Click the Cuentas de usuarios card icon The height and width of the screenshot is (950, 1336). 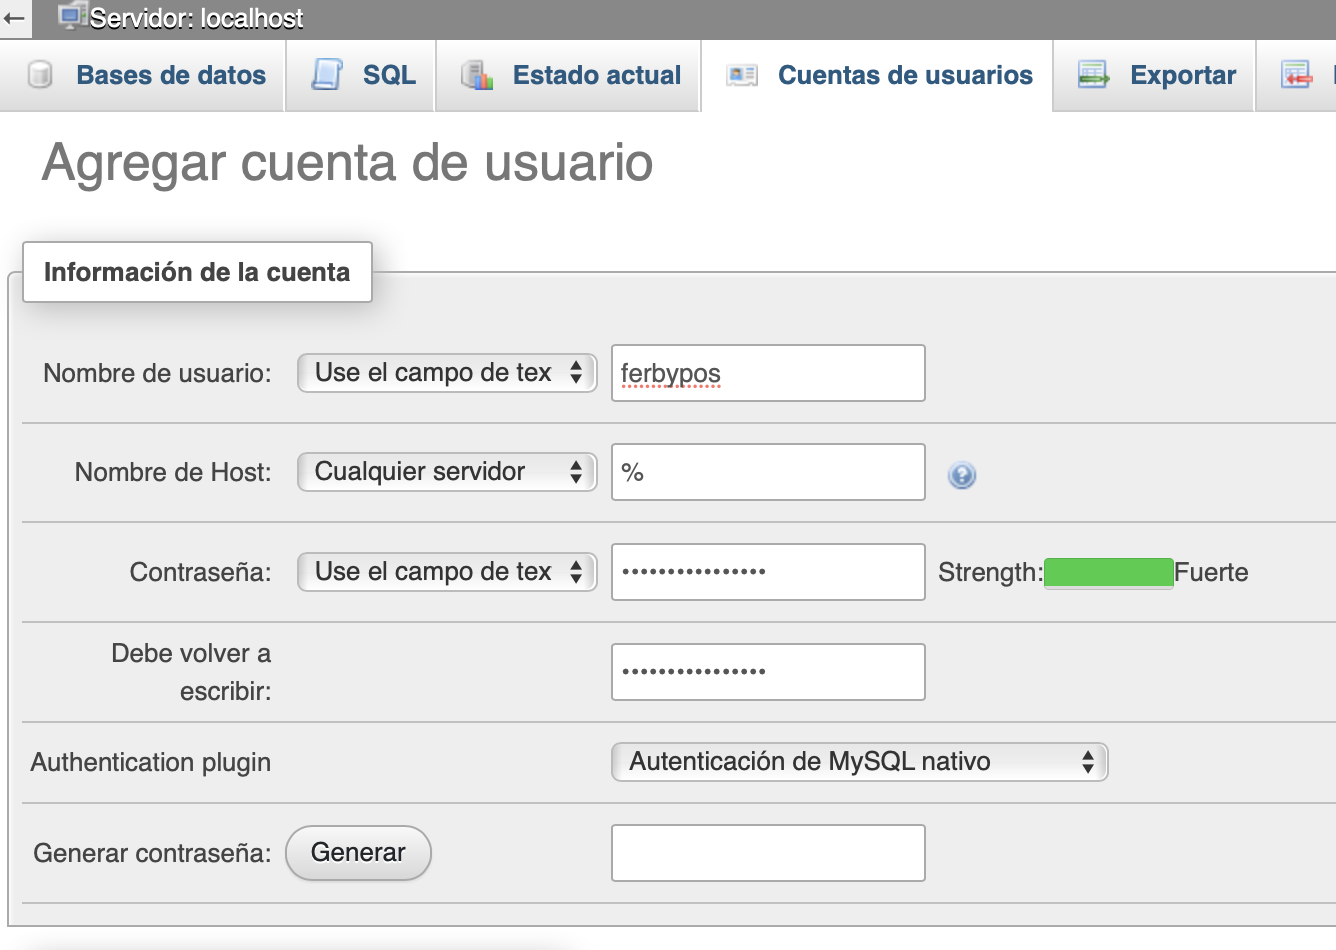pyautogui.click(x=742, y=75)
